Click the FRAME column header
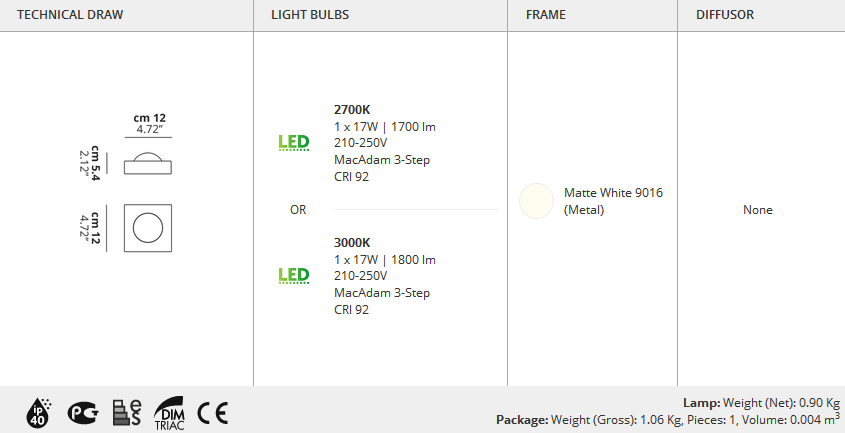 546,15
